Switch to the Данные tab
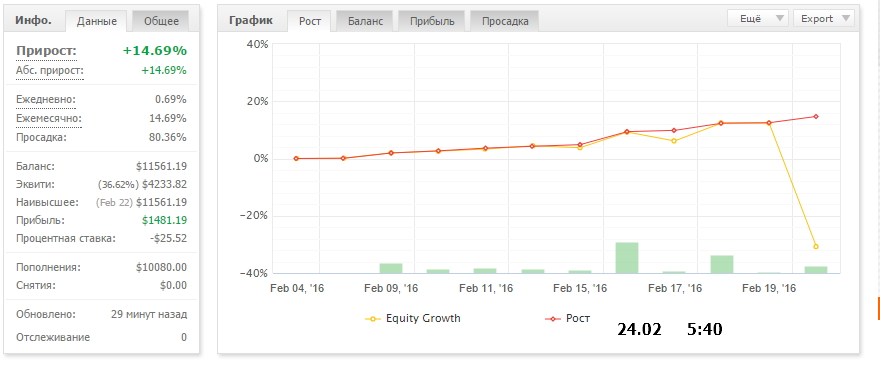Viewport: 880px width, 381px height. pyautogui.click(x=97, y=21)
